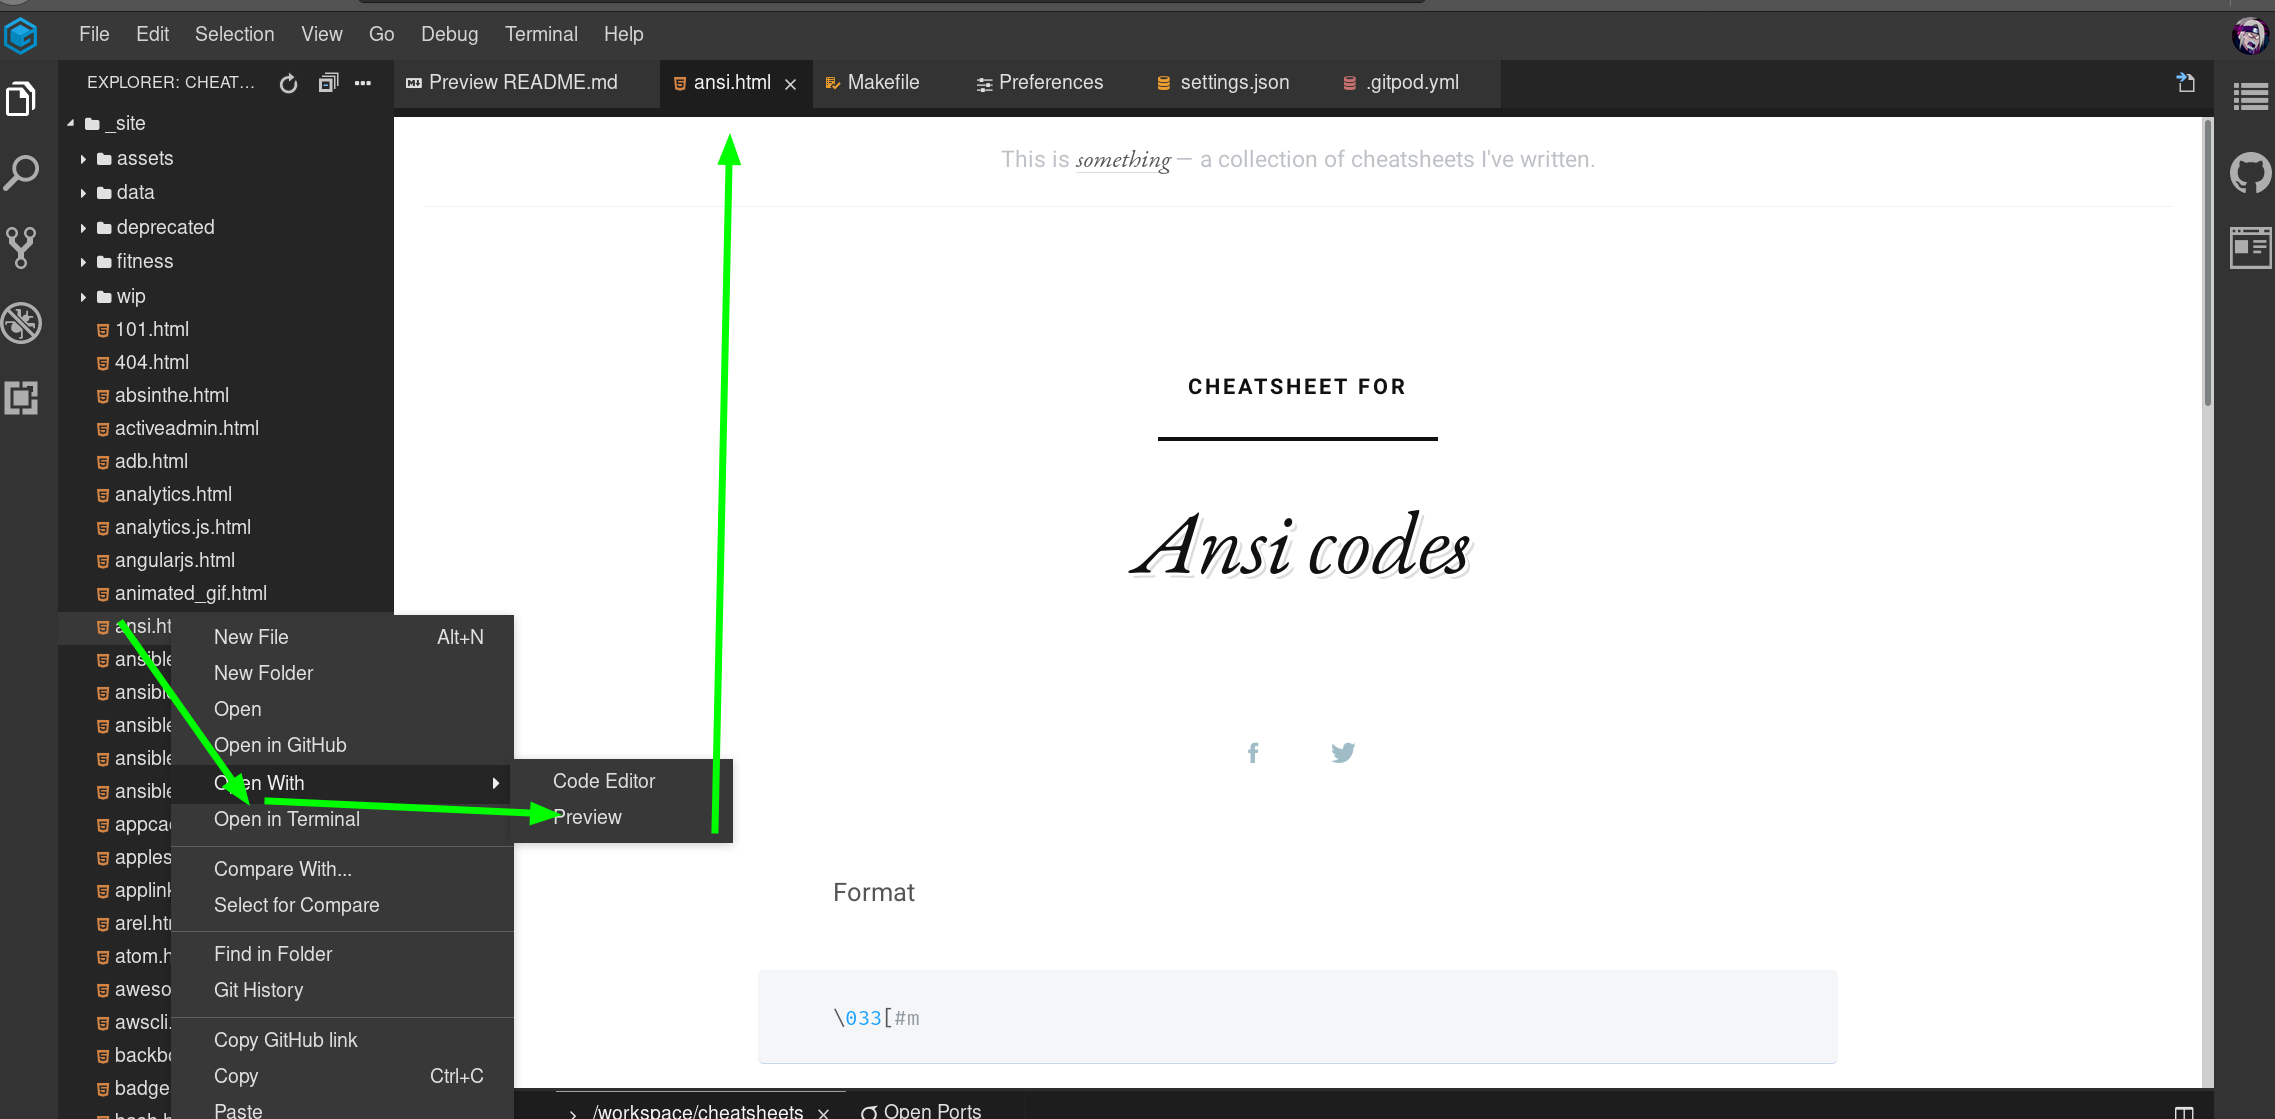The height and width of the screenshot is (1119, 2275).
Task: Refresh the Explorer file tree
Action: (288, 83)
